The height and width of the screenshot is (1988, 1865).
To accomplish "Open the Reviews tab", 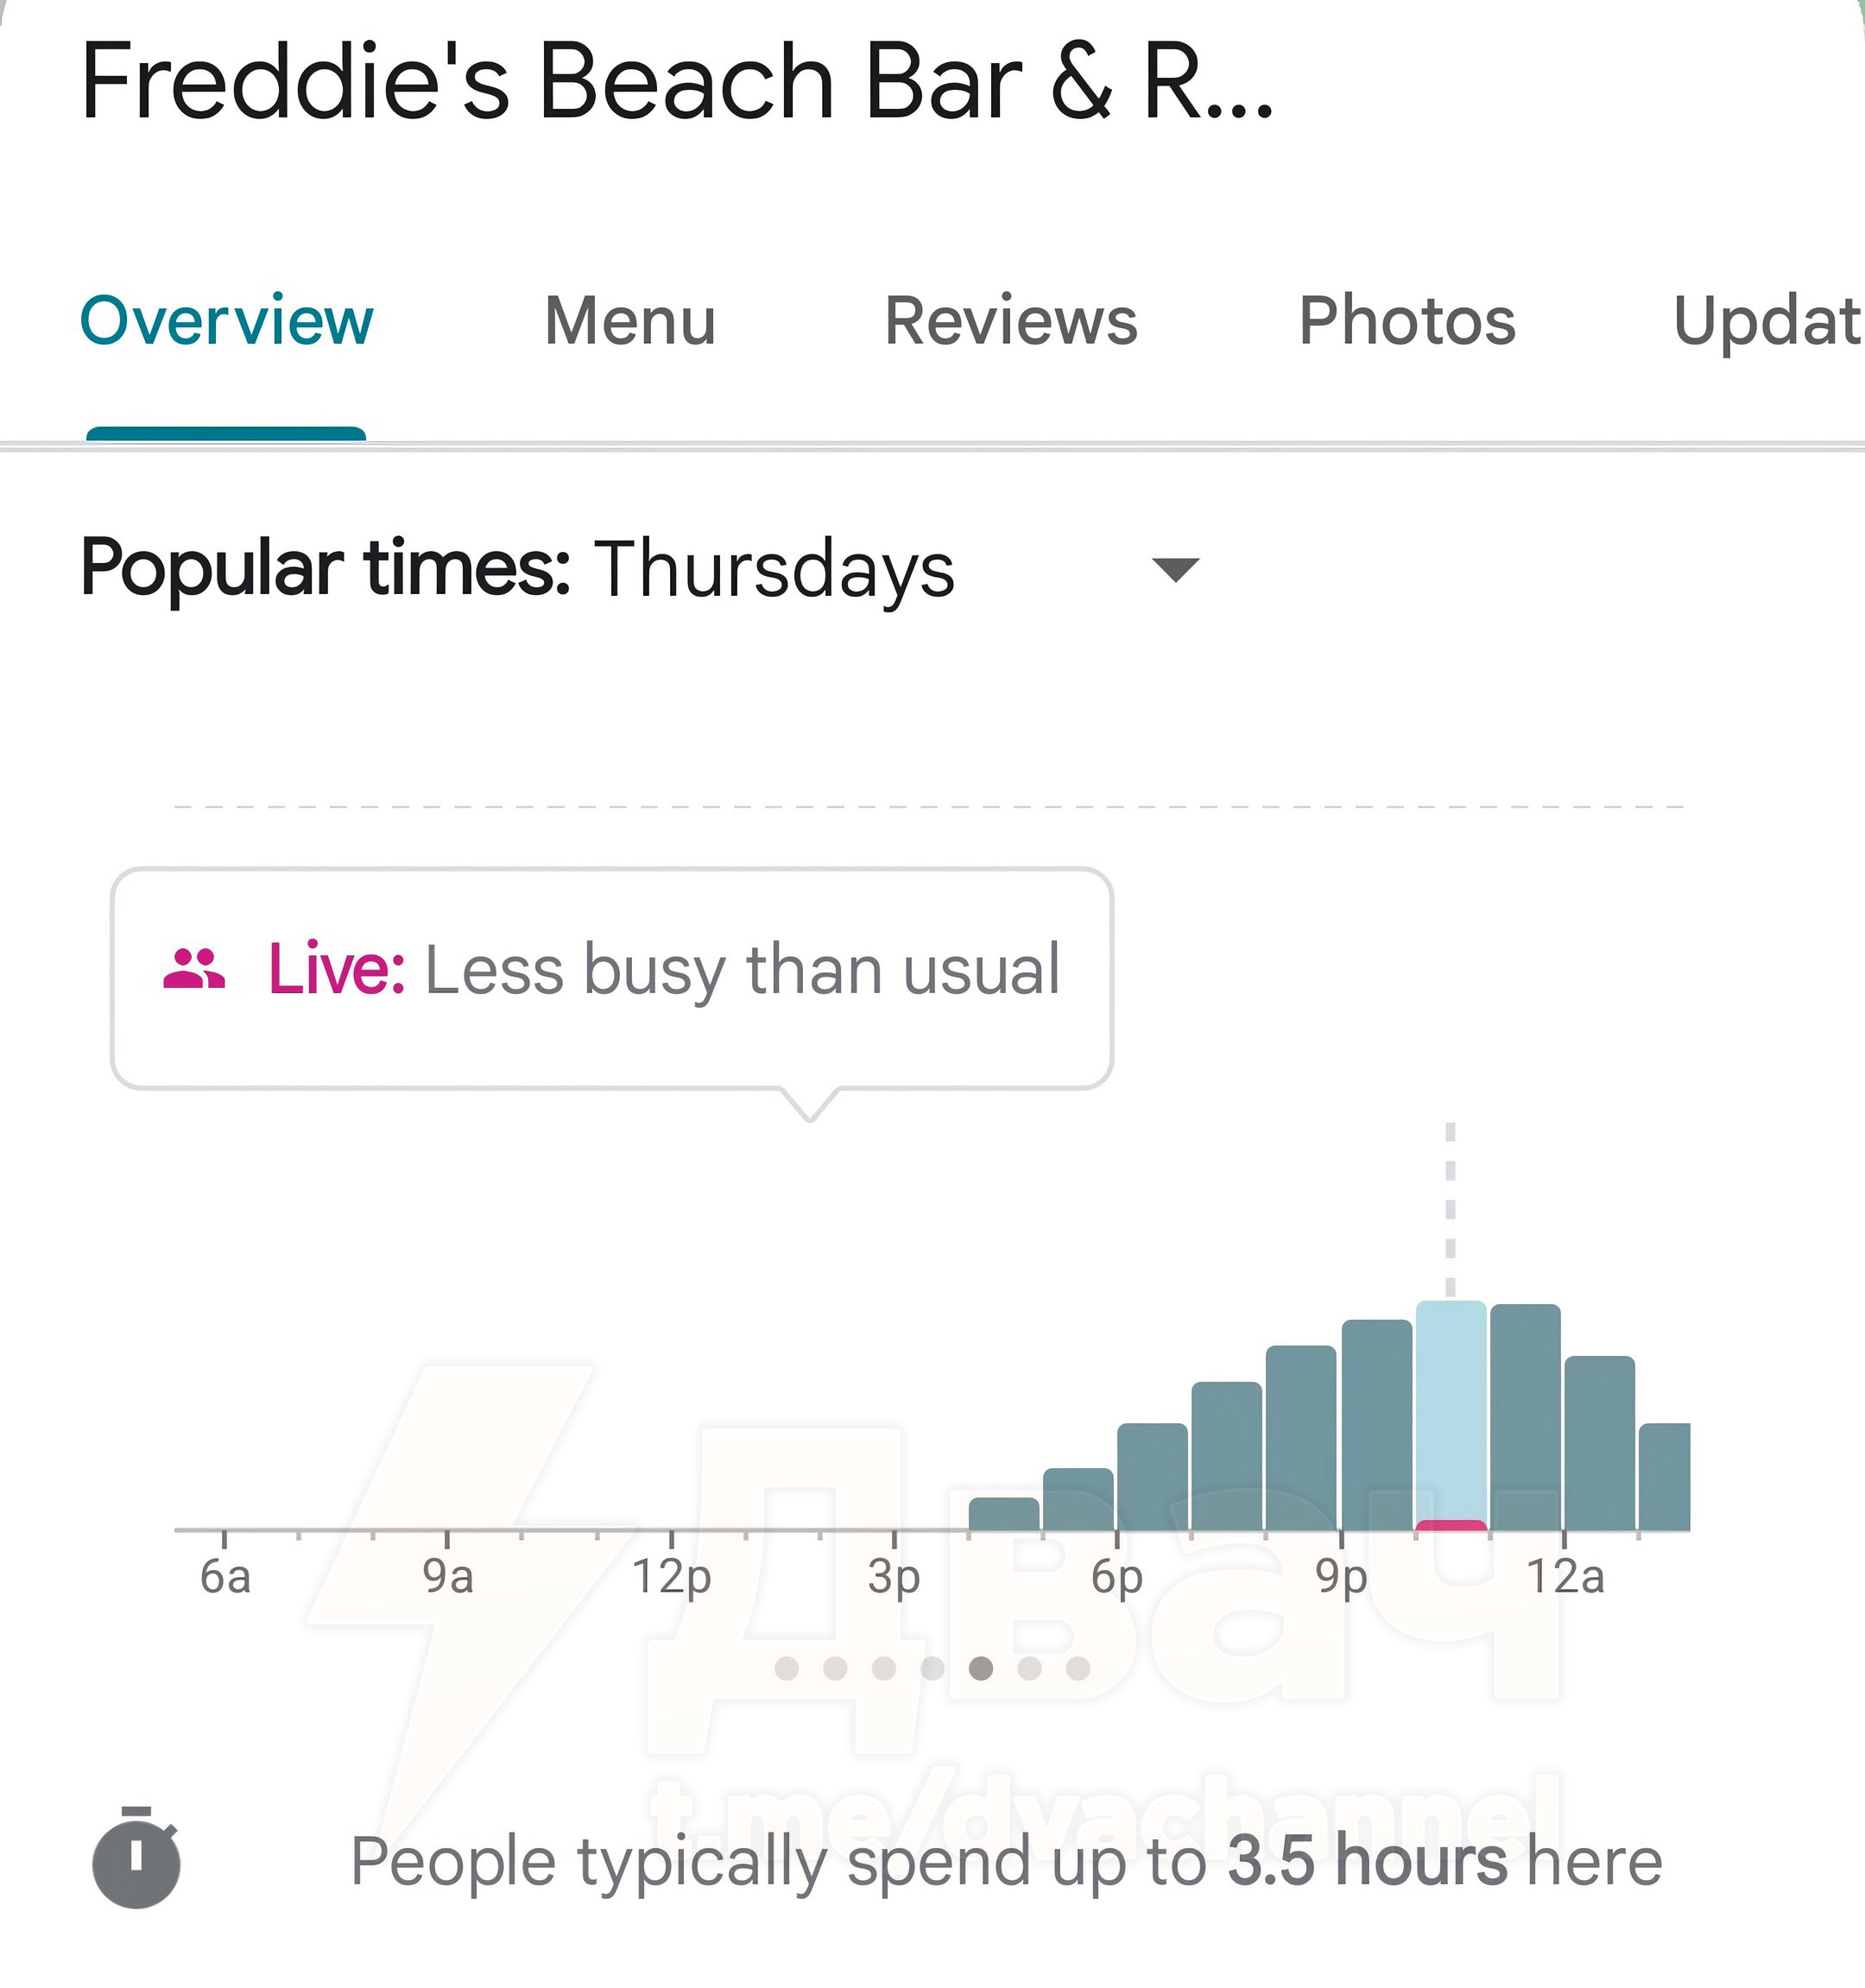I will pos(1011,321).
